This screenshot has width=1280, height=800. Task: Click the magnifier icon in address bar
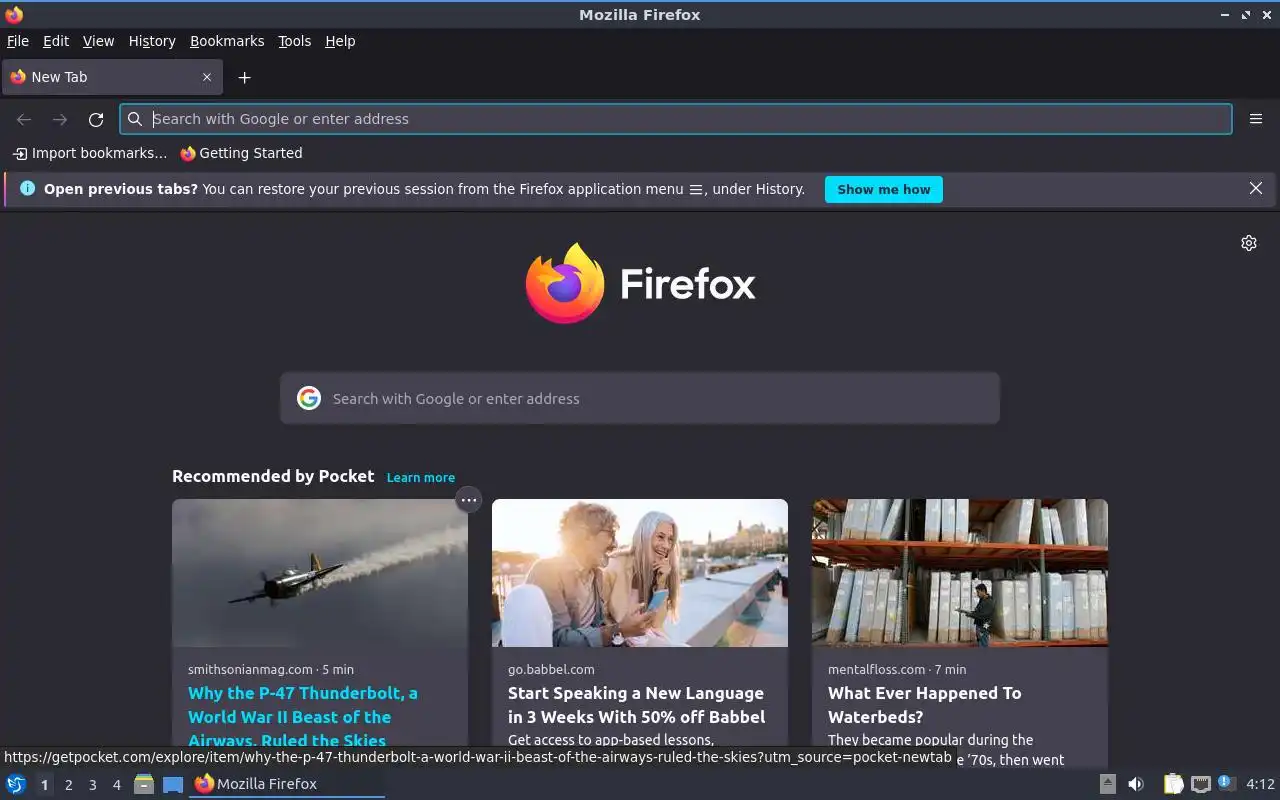135,119
